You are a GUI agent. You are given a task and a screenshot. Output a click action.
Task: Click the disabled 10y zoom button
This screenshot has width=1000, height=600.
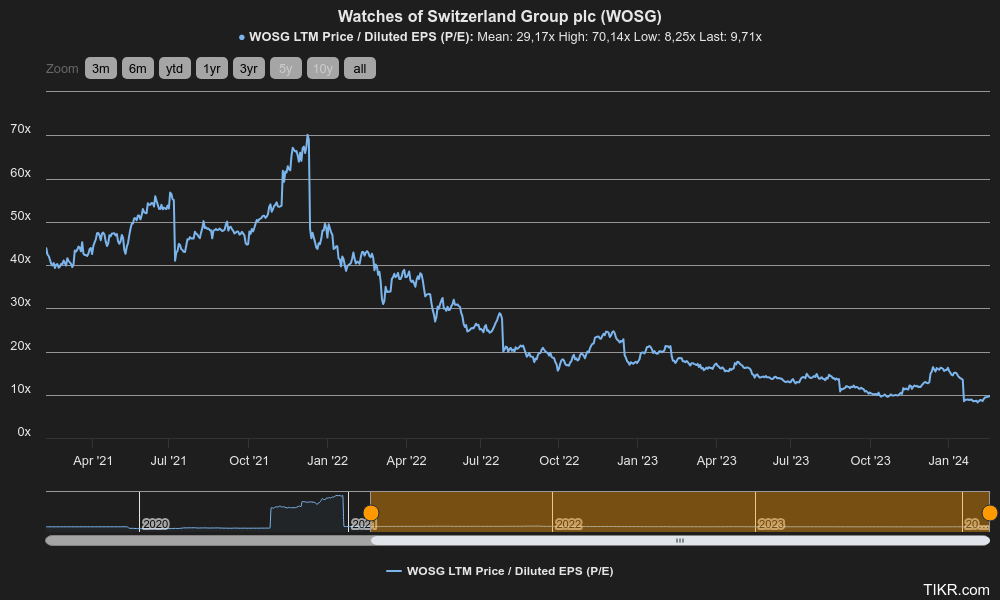(x=323, y=68)
